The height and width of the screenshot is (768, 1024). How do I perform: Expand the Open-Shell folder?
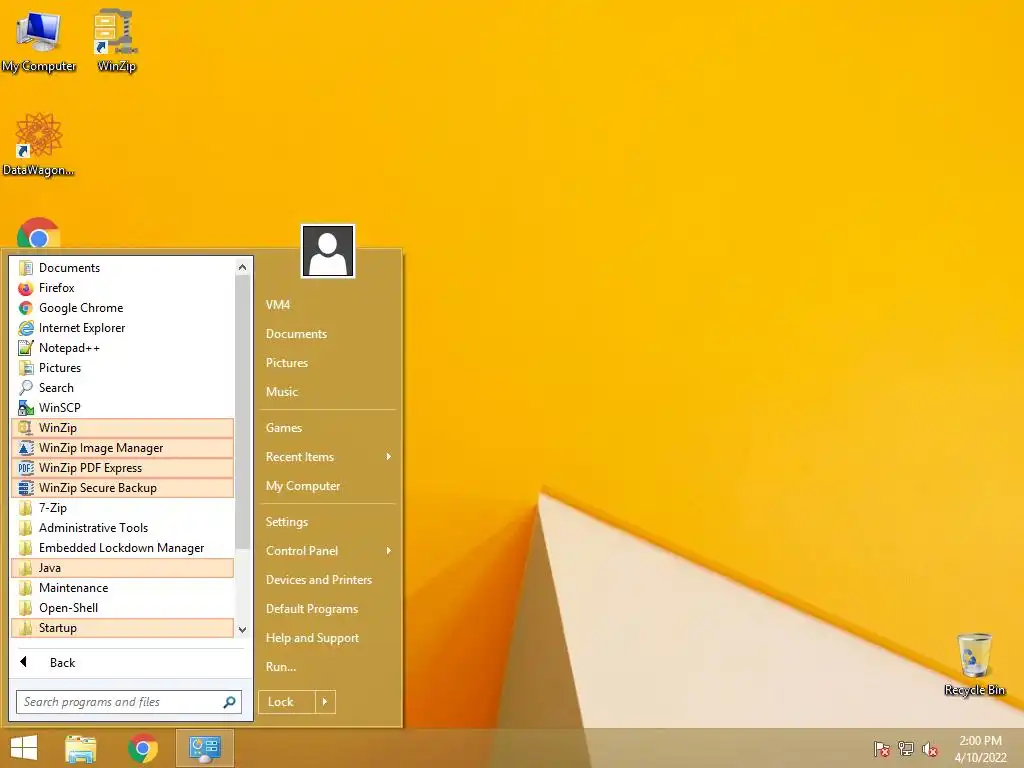point(123,608)
